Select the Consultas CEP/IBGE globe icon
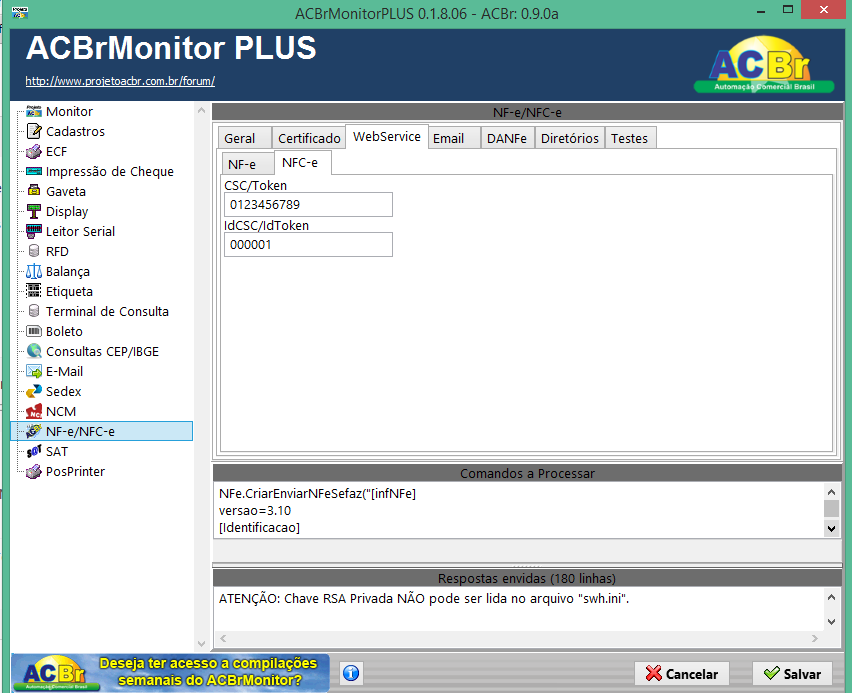852x693 pixels. pyautogui.click(x=34, y=352)
